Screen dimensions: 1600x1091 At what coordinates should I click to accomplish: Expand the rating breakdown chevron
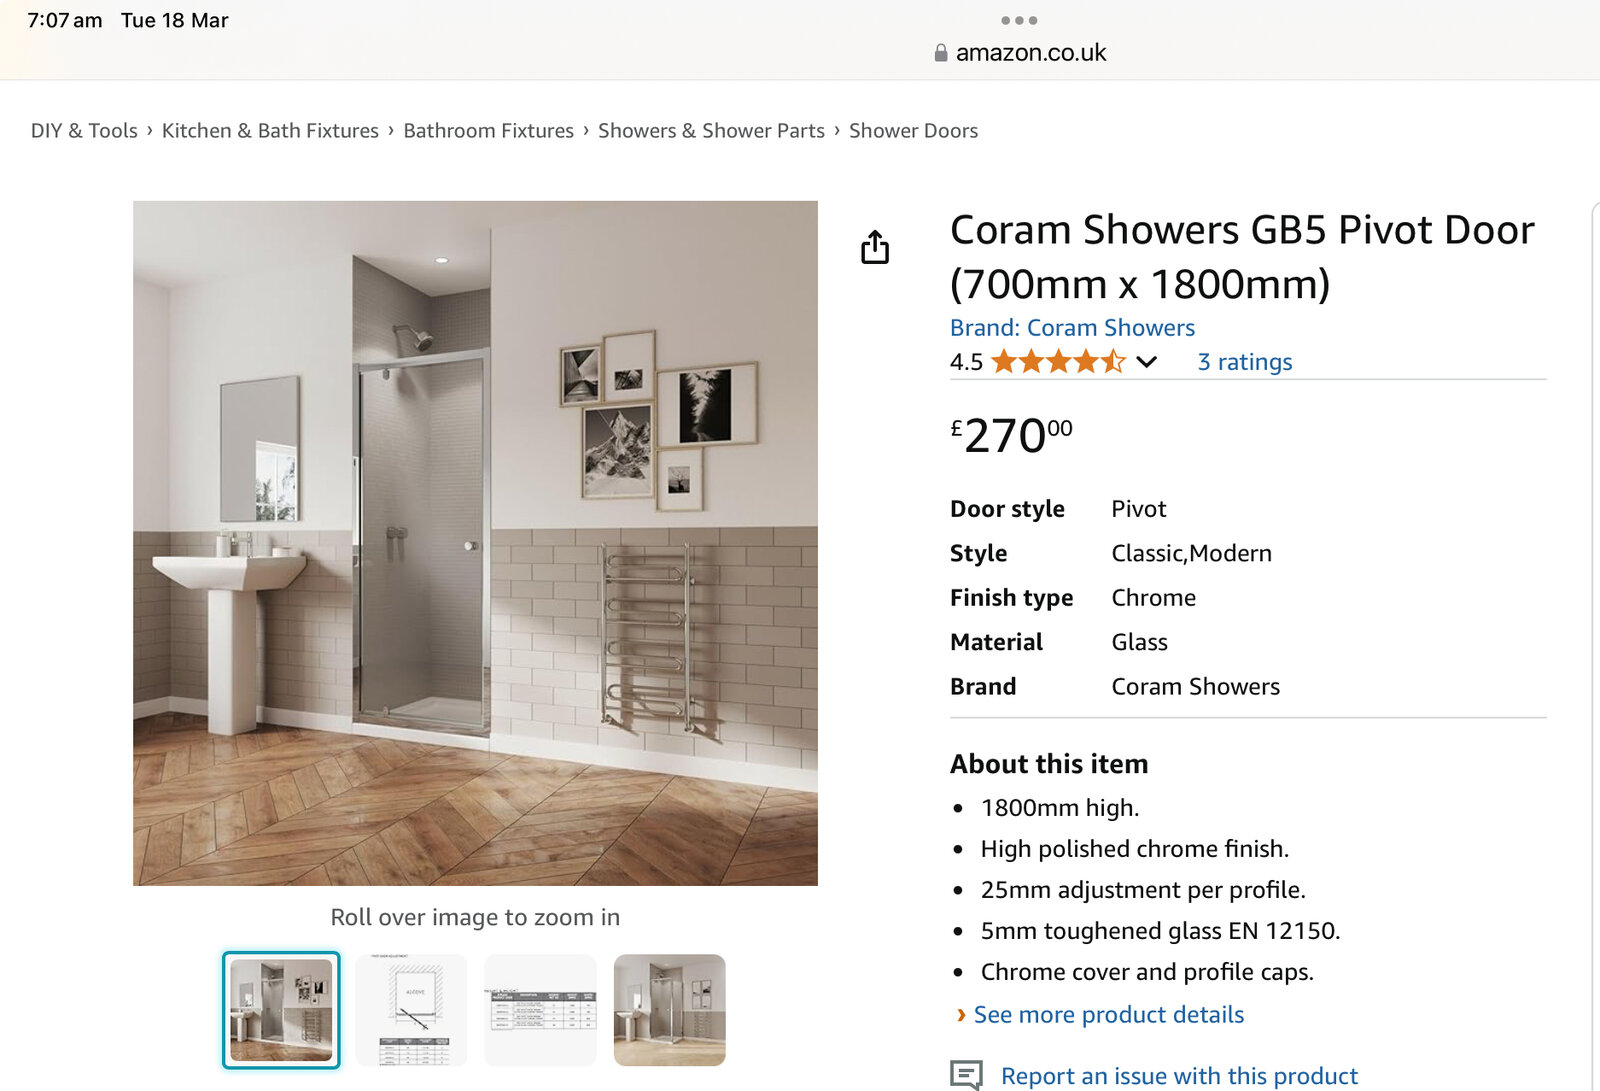click(x=1147, y=362)
